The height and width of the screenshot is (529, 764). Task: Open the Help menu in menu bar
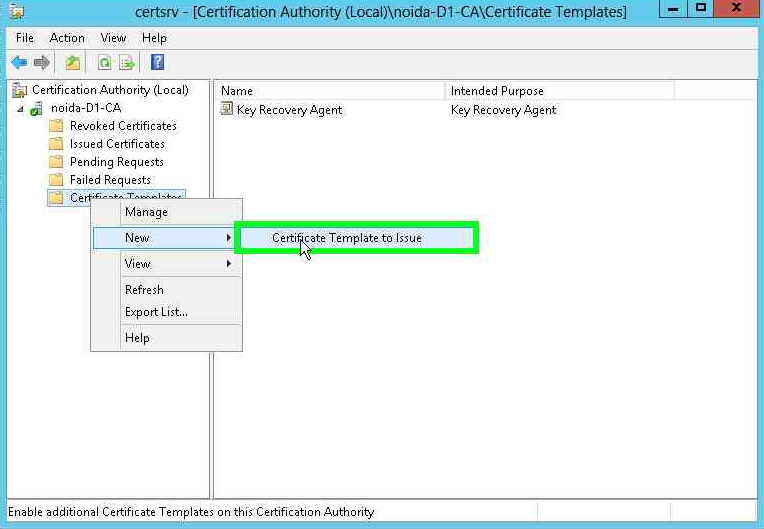tap(154, 38)
